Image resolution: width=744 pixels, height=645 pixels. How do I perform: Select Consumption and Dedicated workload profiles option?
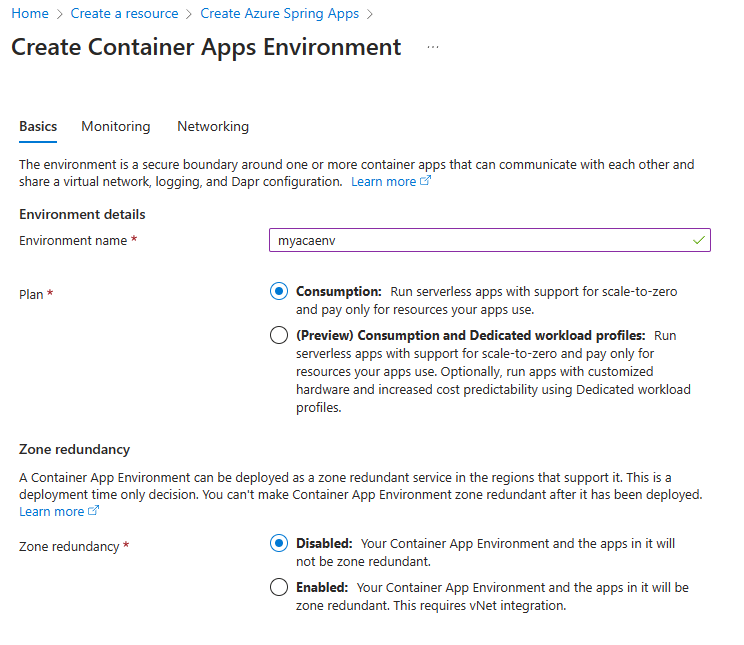pos(279,335)
